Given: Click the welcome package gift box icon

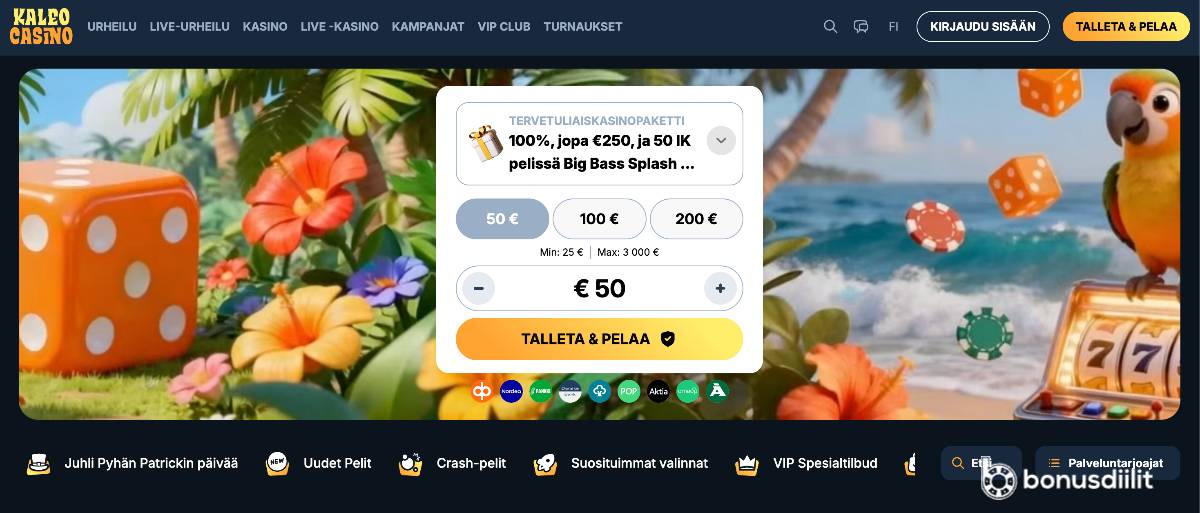Looking at the screenshot, I should tap(486, 144).
